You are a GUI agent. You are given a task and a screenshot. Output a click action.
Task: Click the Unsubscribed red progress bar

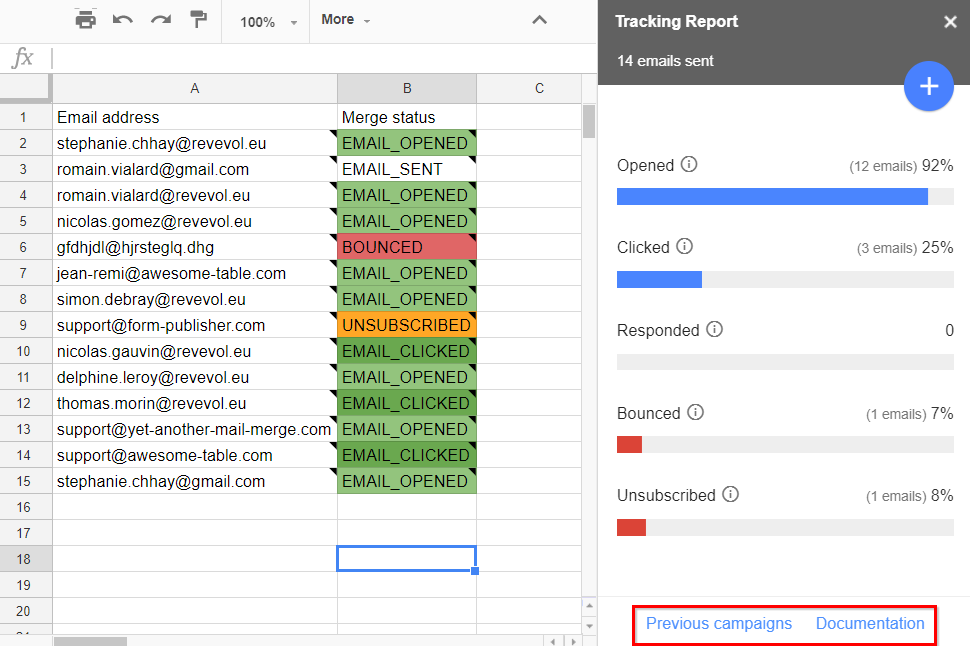(x=631, y=527)
